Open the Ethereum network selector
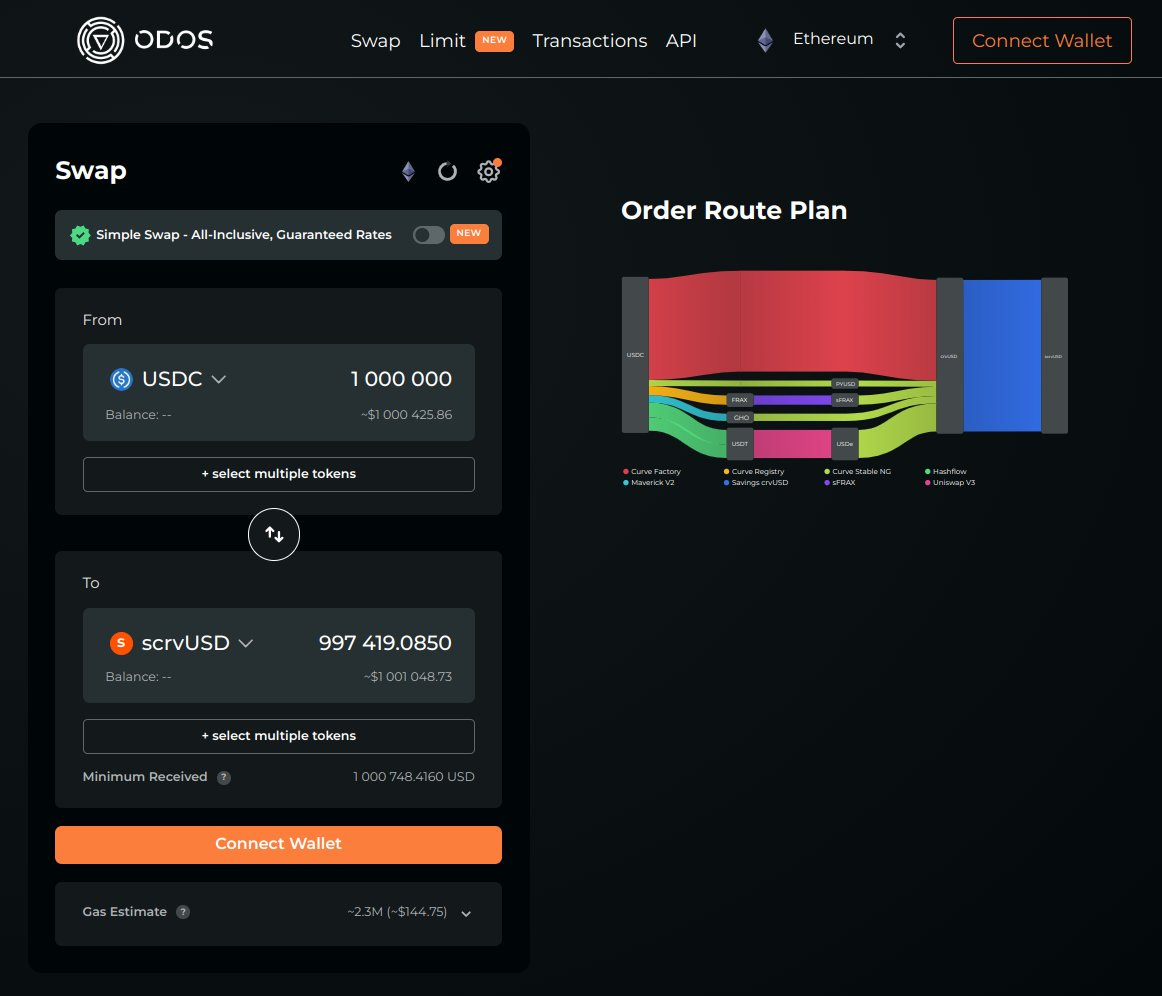Viewport: 1162px width, 996px height. click(831, 39)
